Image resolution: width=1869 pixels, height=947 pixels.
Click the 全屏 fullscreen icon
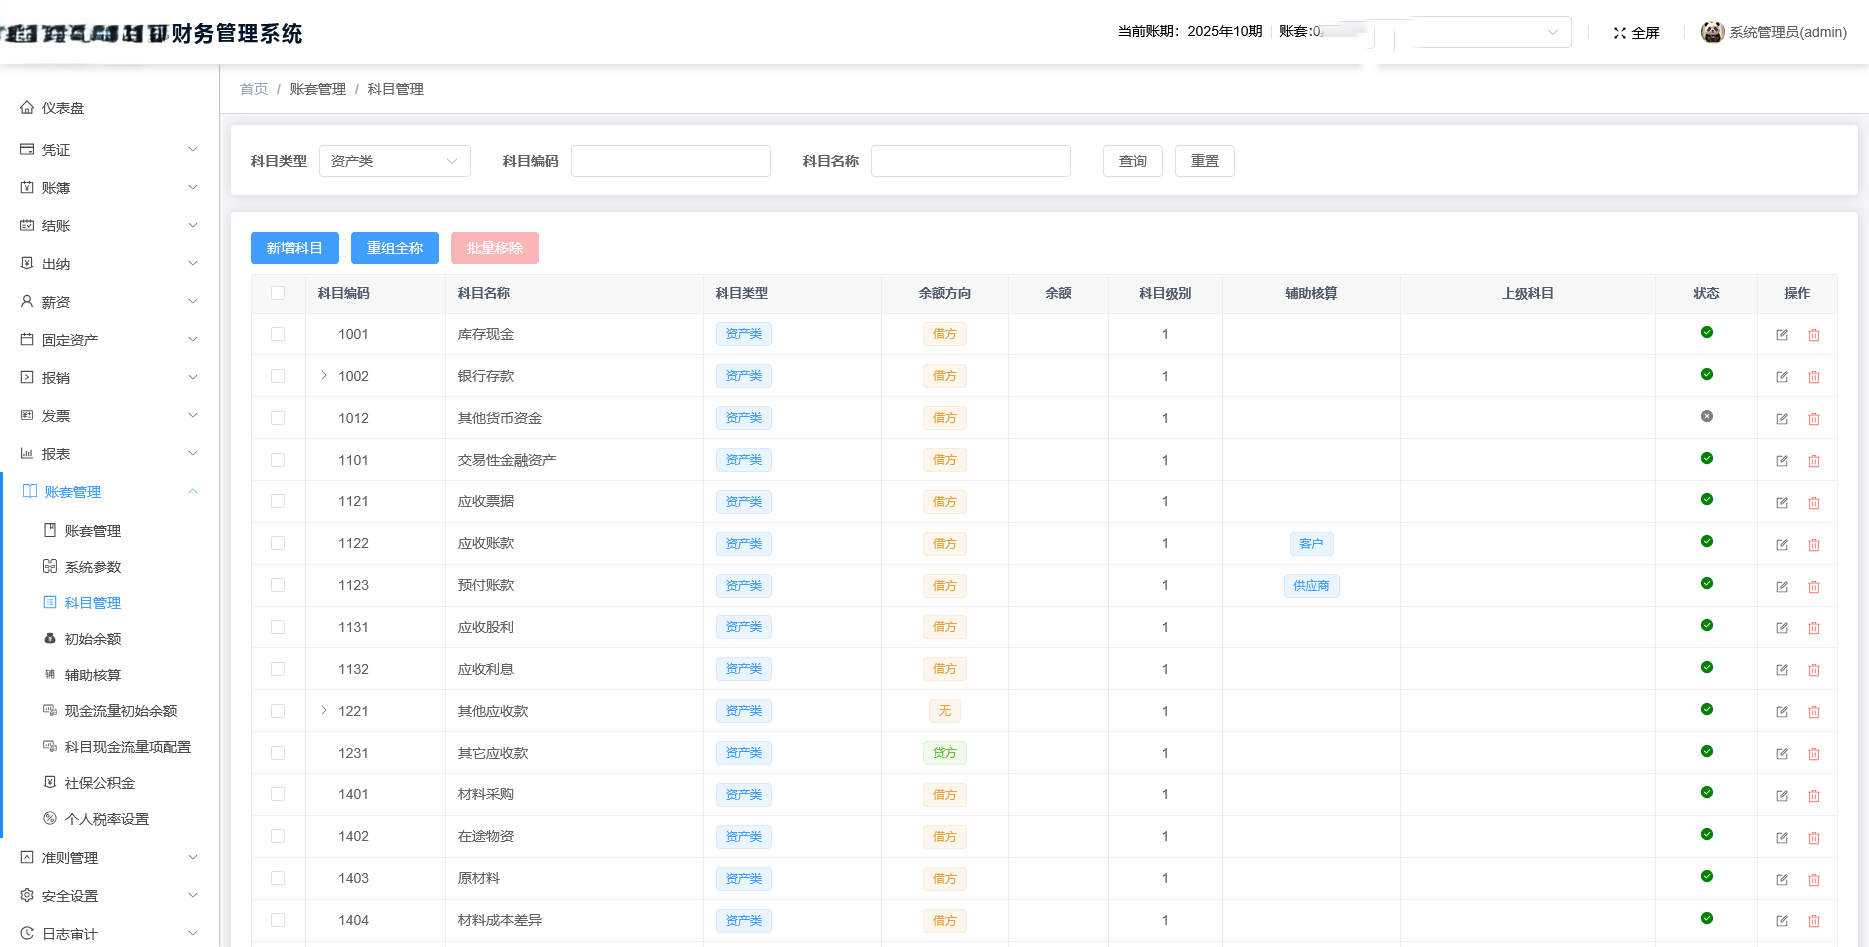click(x=1621, y=32)
